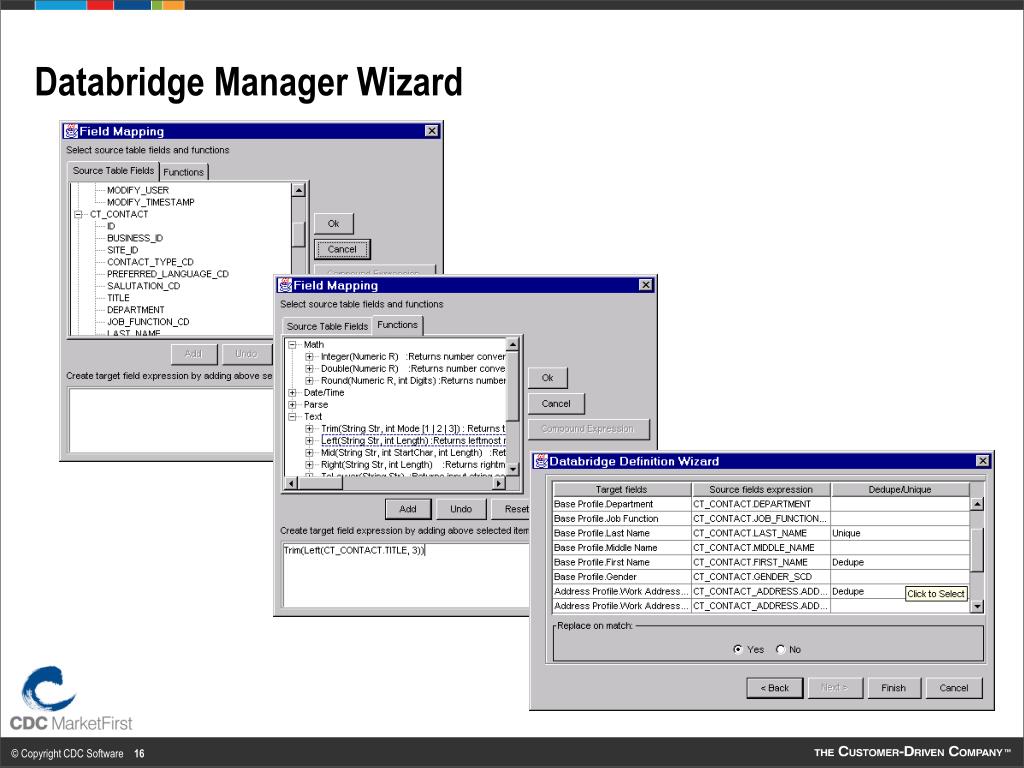Click the Source fields expression column header
The width and height of the screenshot is (1024, 768).
[x=761, y=489]
